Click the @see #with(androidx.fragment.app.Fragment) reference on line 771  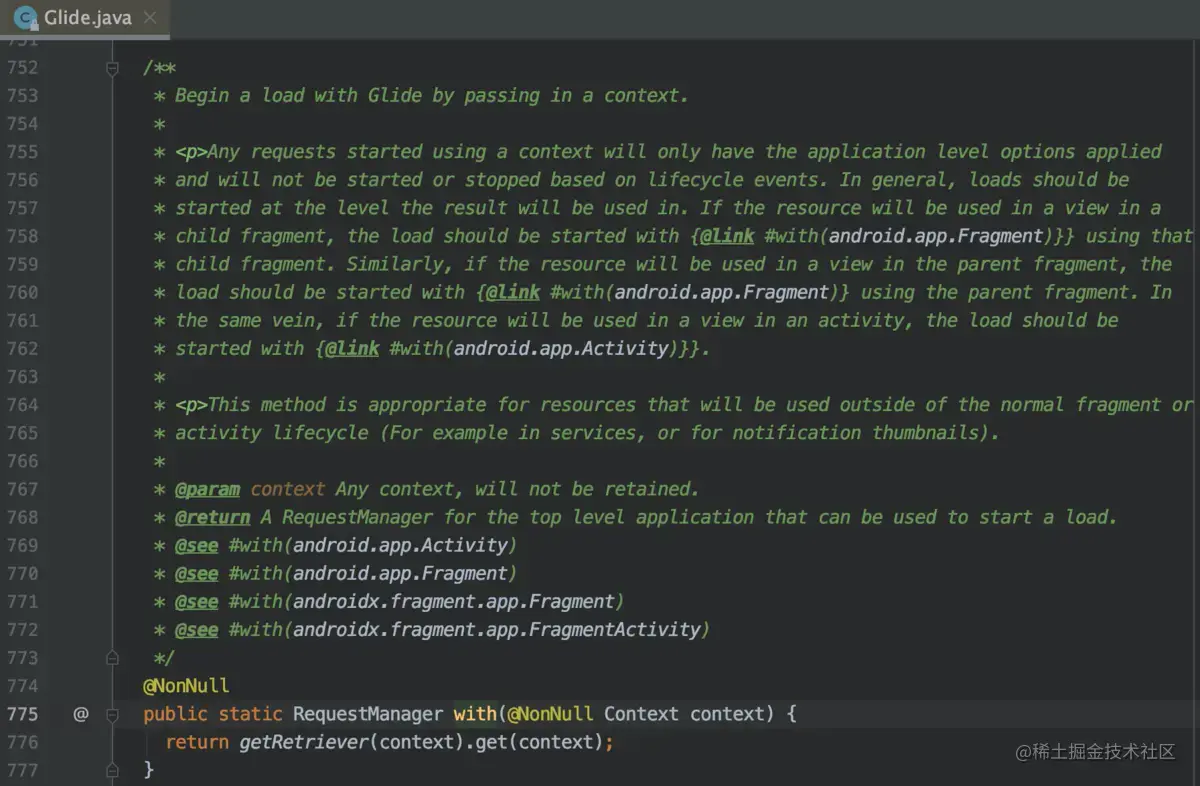[426, 601]
